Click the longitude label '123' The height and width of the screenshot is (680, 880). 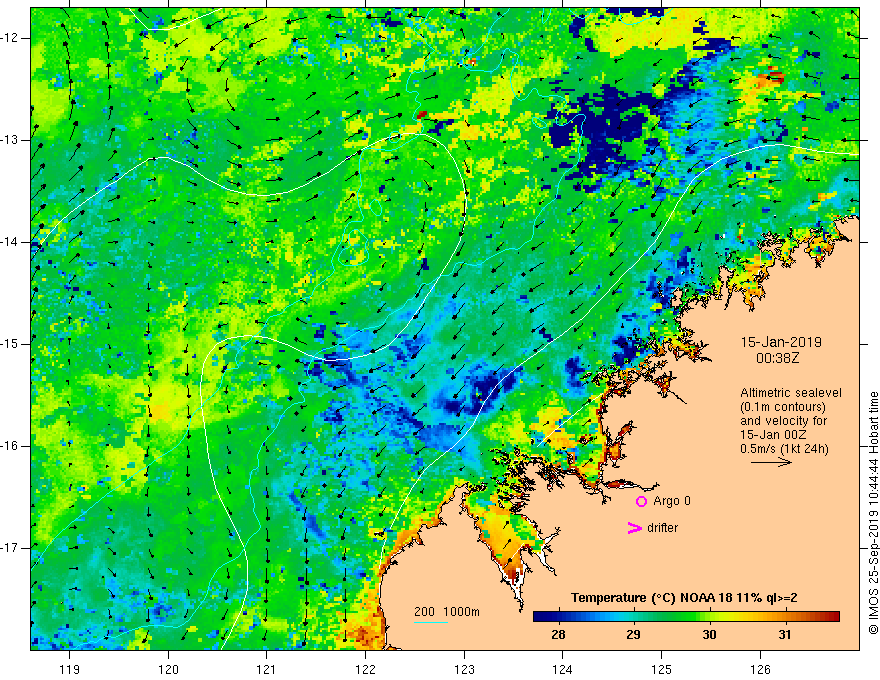[x=464, y=669]
